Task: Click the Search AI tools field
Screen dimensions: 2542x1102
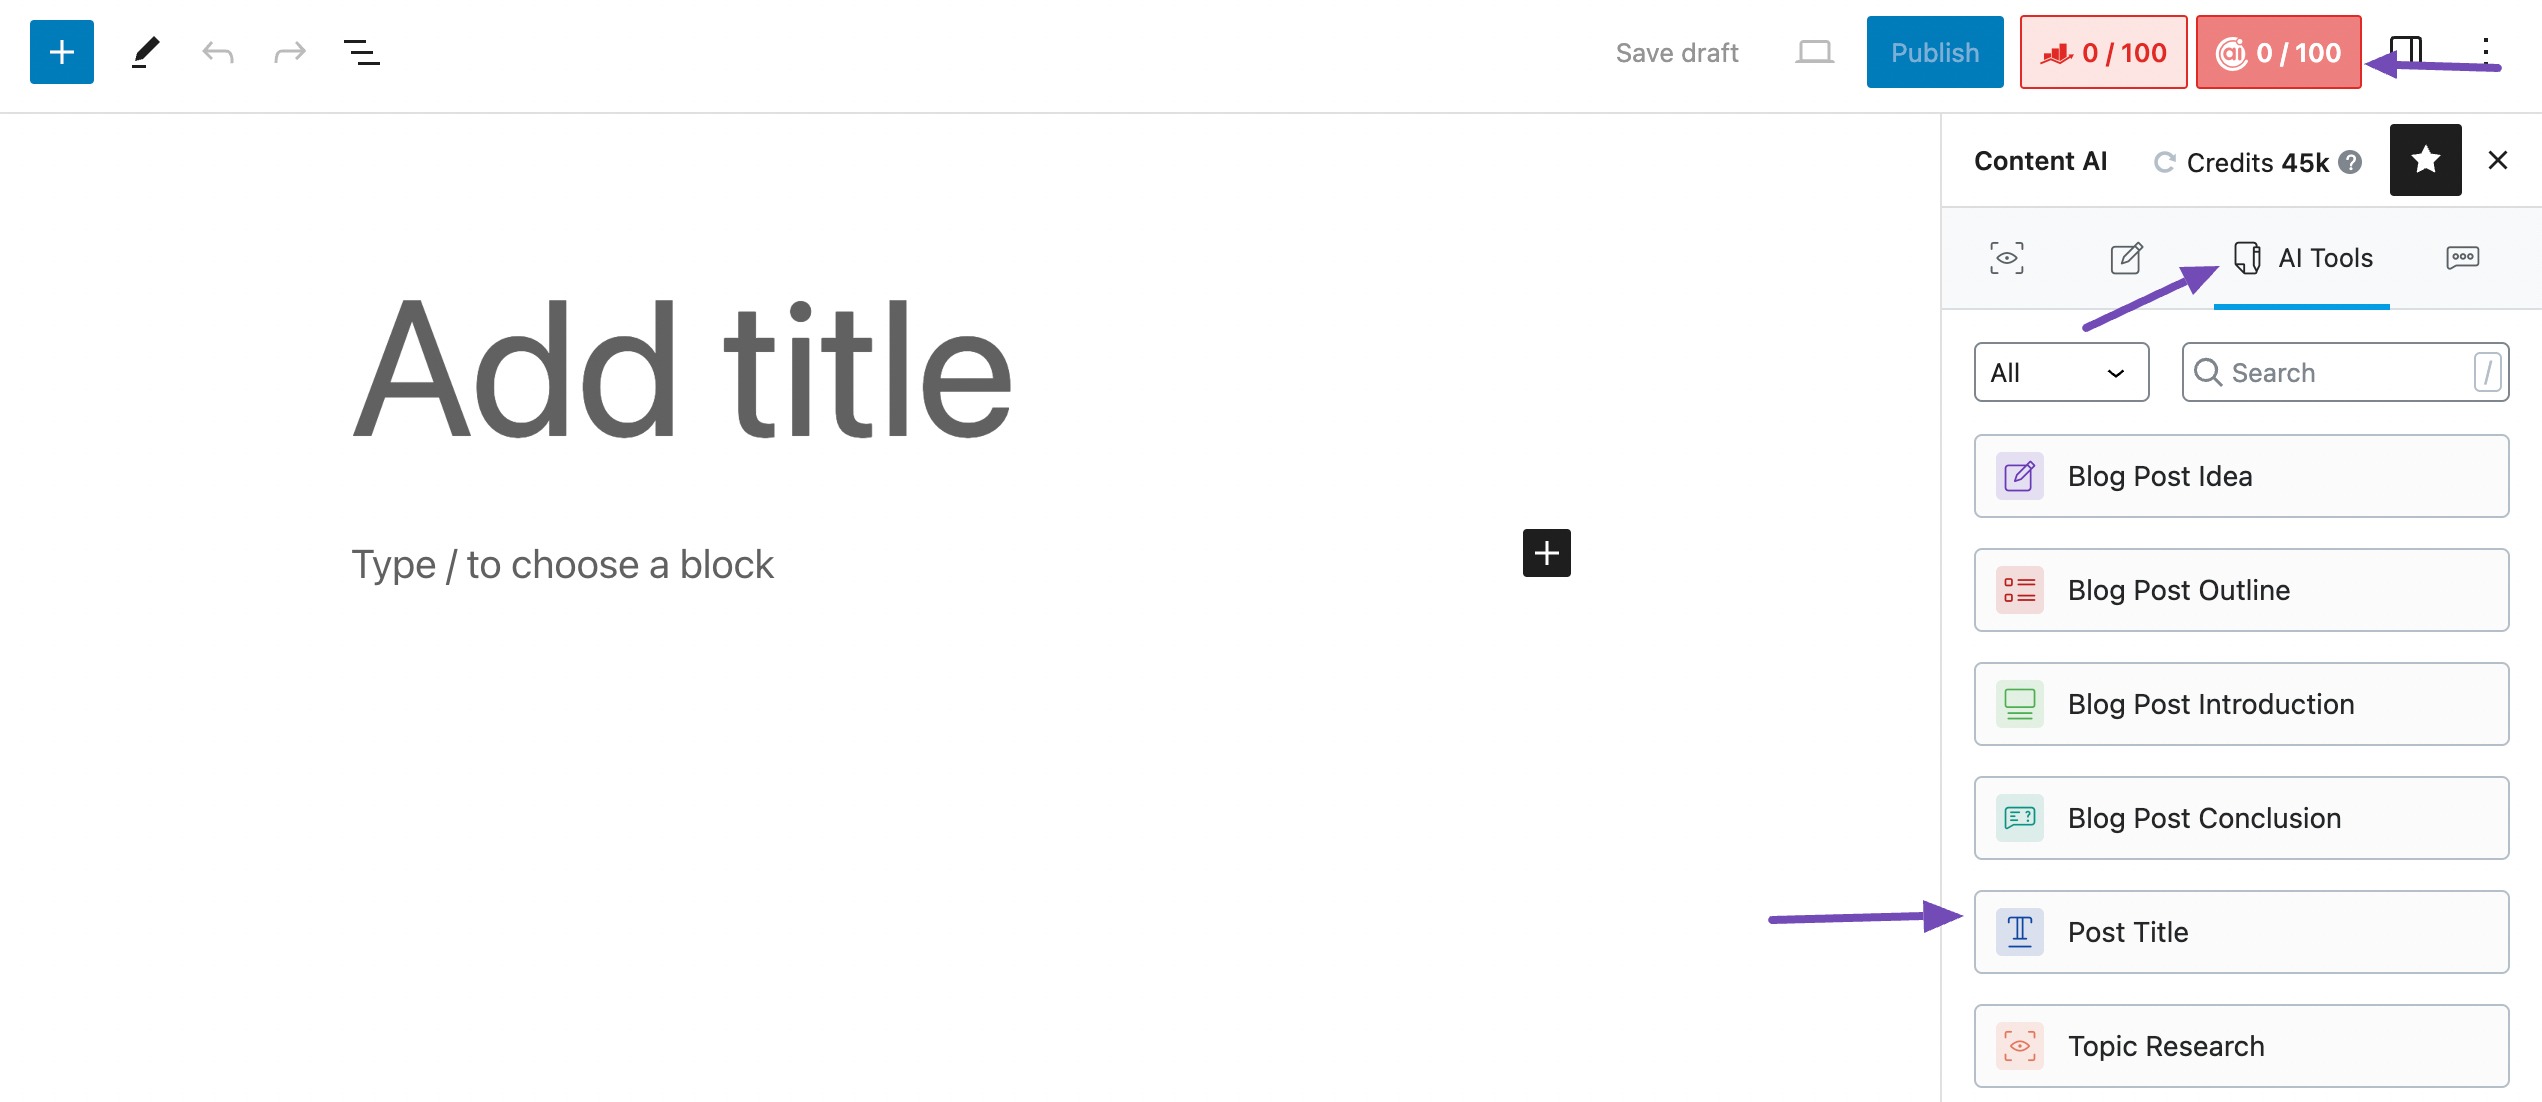Action: [x=2345, y=372]
